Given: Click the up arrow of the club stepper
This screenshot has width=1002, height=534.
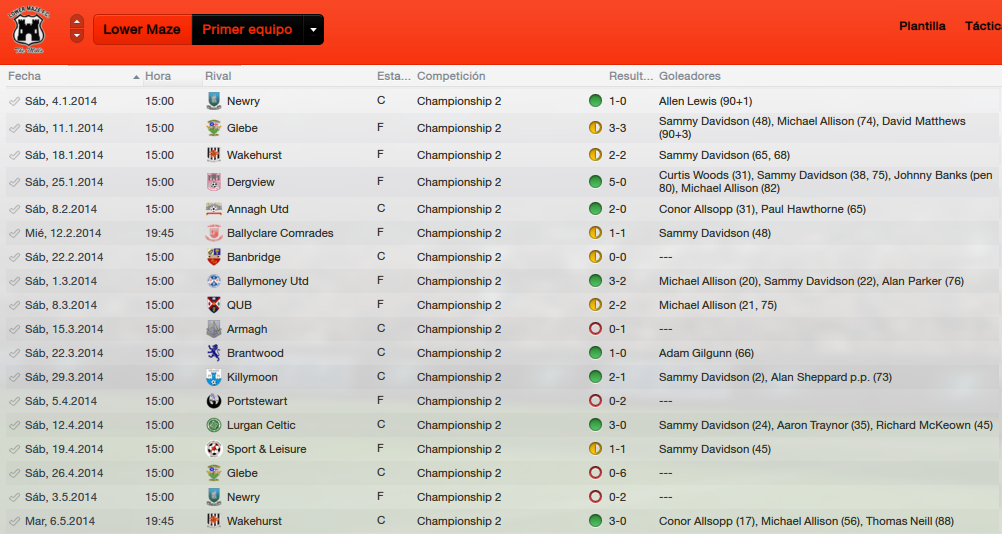Looking at the screenshot, I should (77, 22).
